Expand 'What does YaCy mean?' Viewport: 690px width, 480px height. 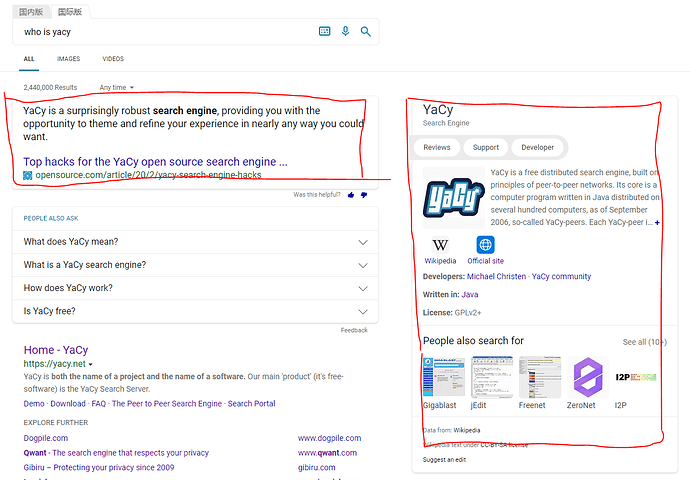click(195, 242)
